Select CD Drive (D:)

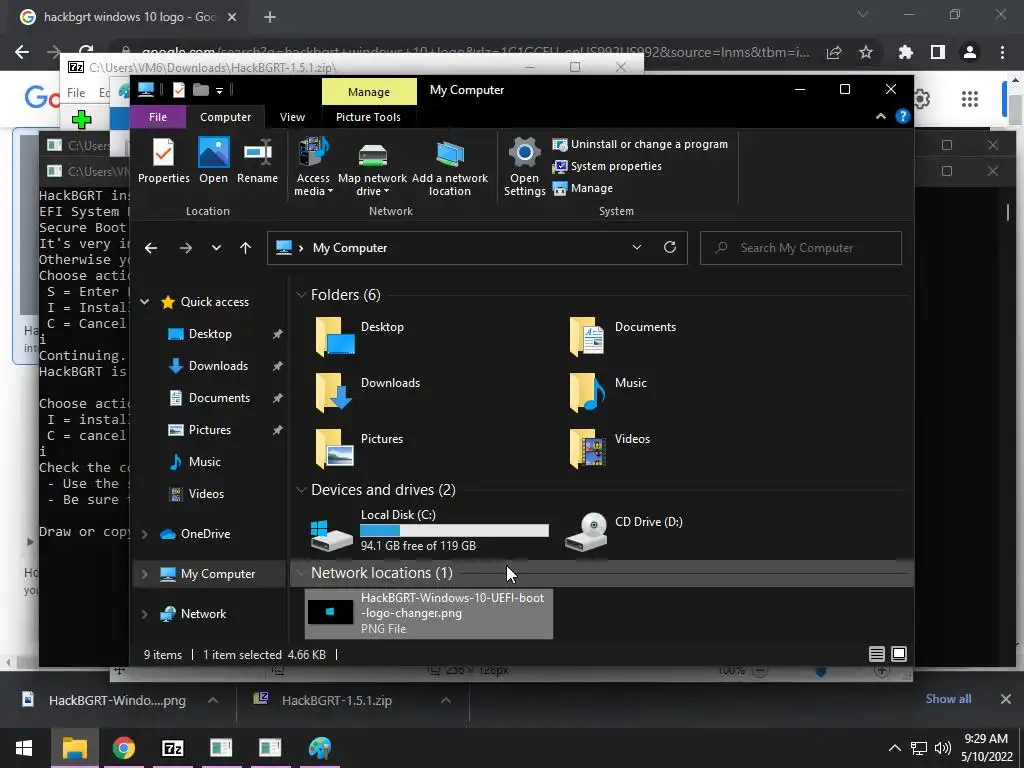coord(626,530)
